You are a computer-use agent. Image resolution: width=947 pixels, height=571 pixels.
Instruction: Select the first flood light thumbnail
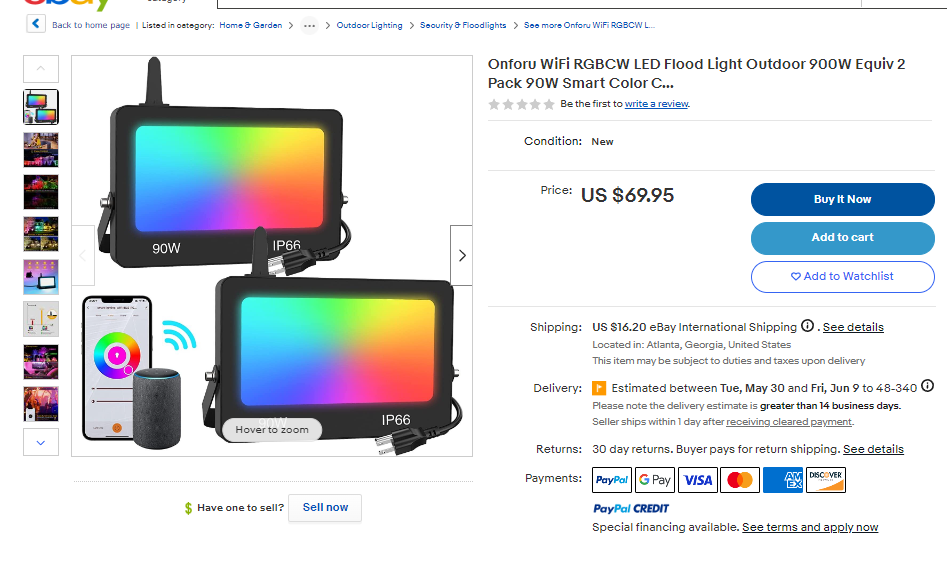click(41, 107)
